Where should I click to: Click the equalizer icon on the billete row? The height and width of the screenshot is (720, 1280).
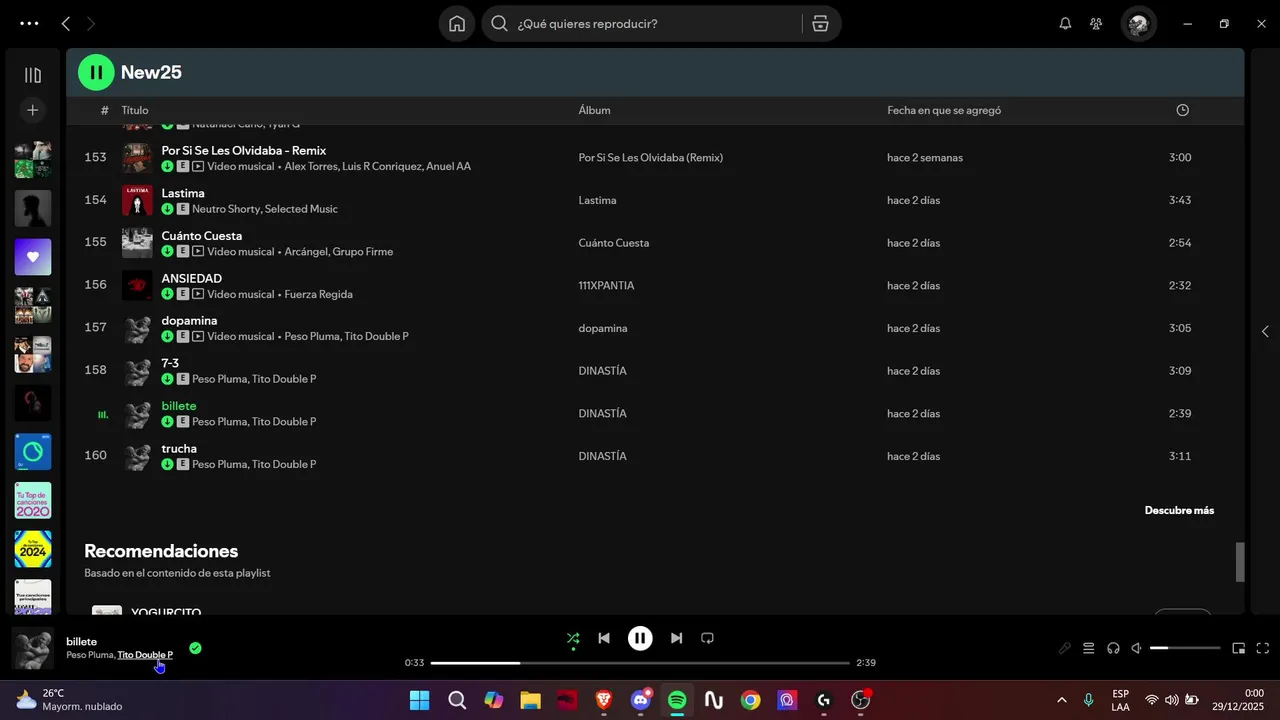(103, 414)
